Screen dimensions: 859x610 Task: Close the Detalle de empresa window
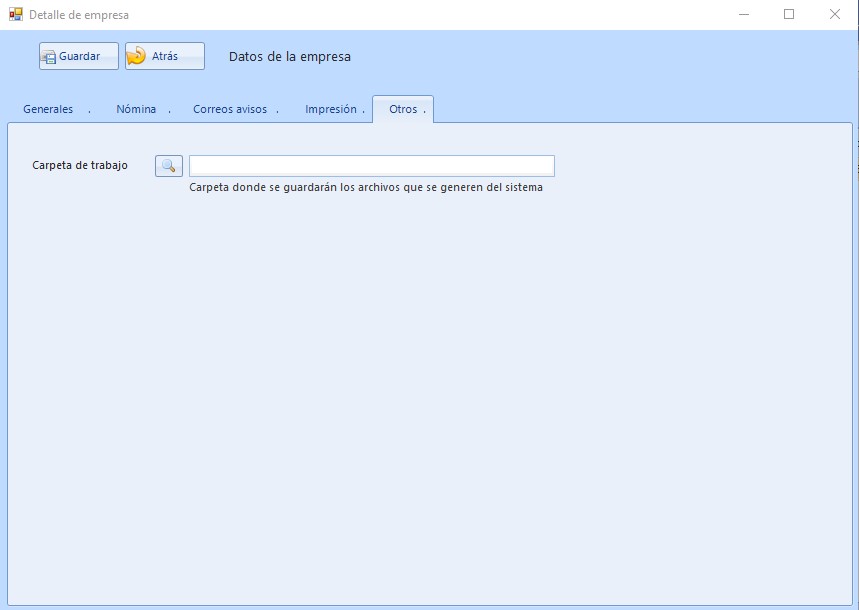835,14
